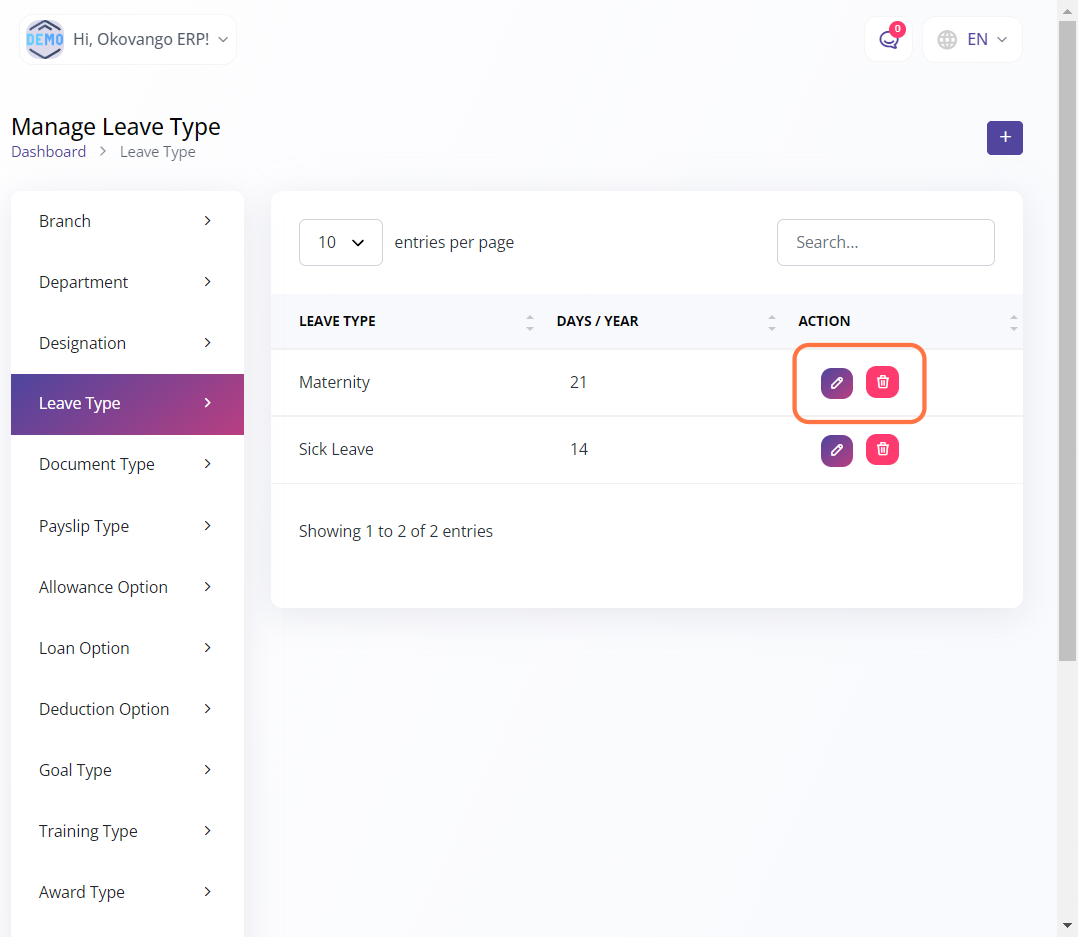
Task: Click the DEMO profile avatar logo
Action: [x=45, y=40]
